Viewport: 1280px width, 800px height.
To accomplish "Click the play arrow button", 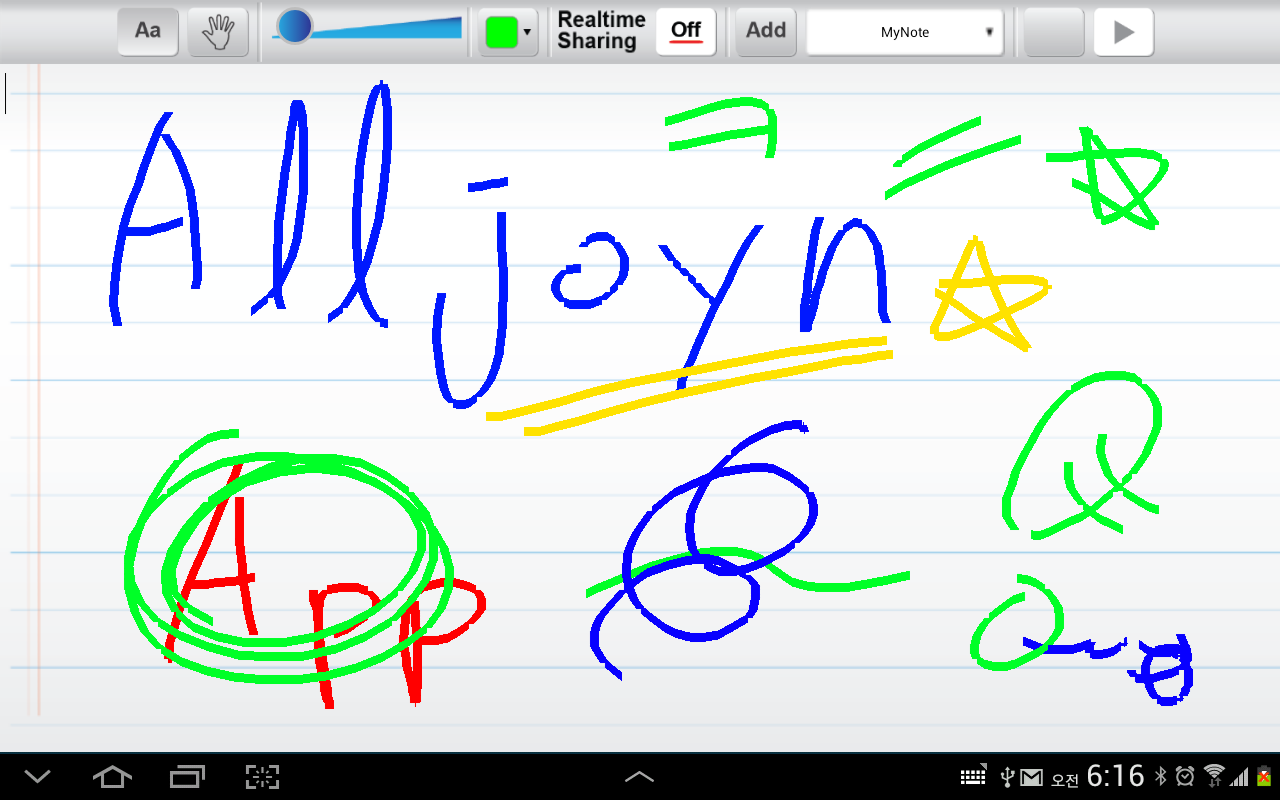I will pyautogui.click(x=1123, y=32).
